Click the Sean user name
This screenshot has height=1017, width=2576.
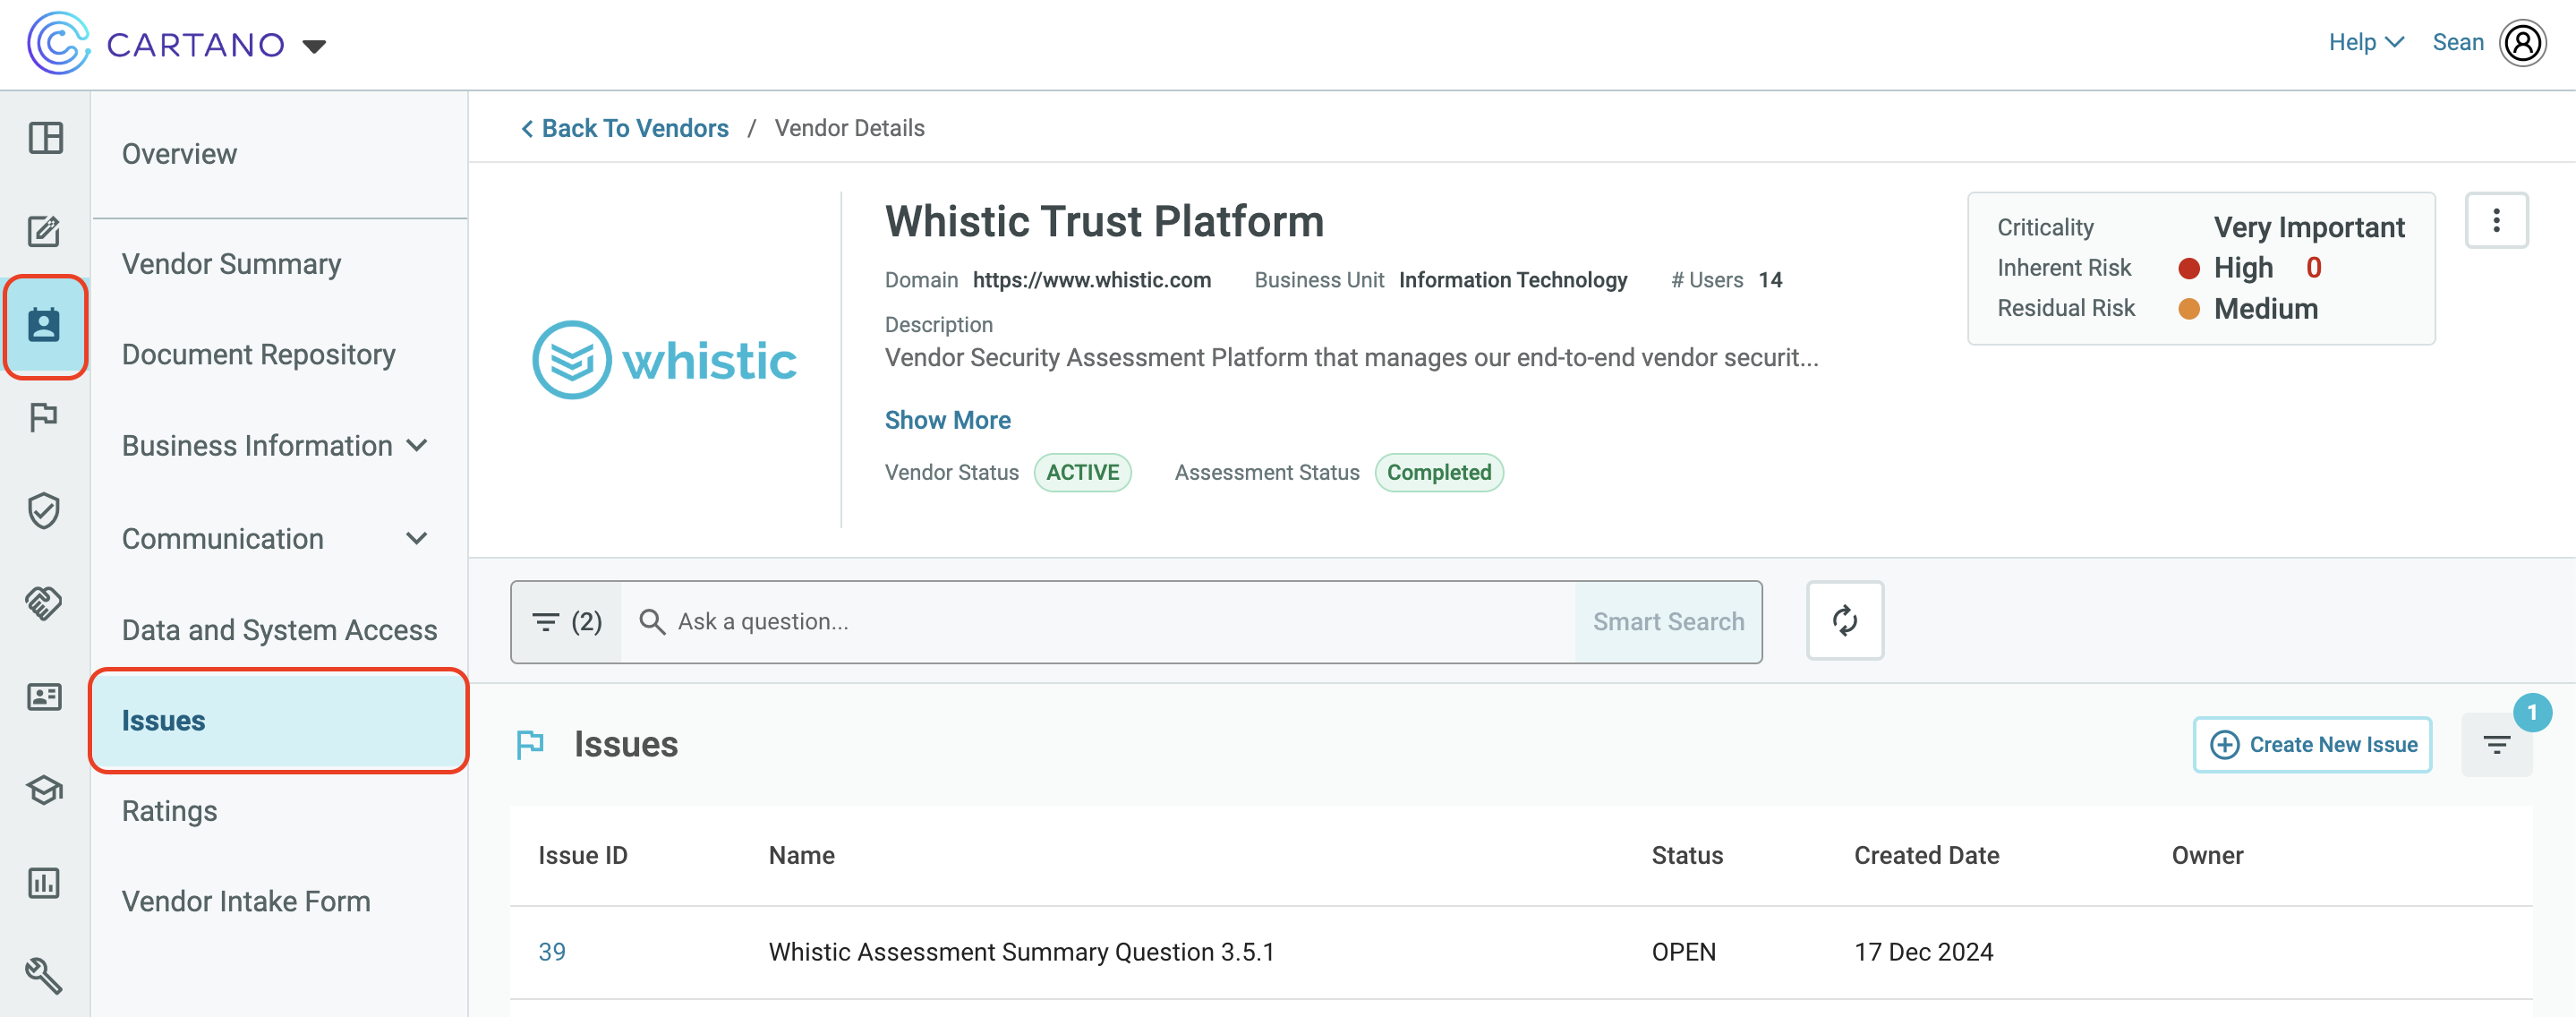(2457, 42)
